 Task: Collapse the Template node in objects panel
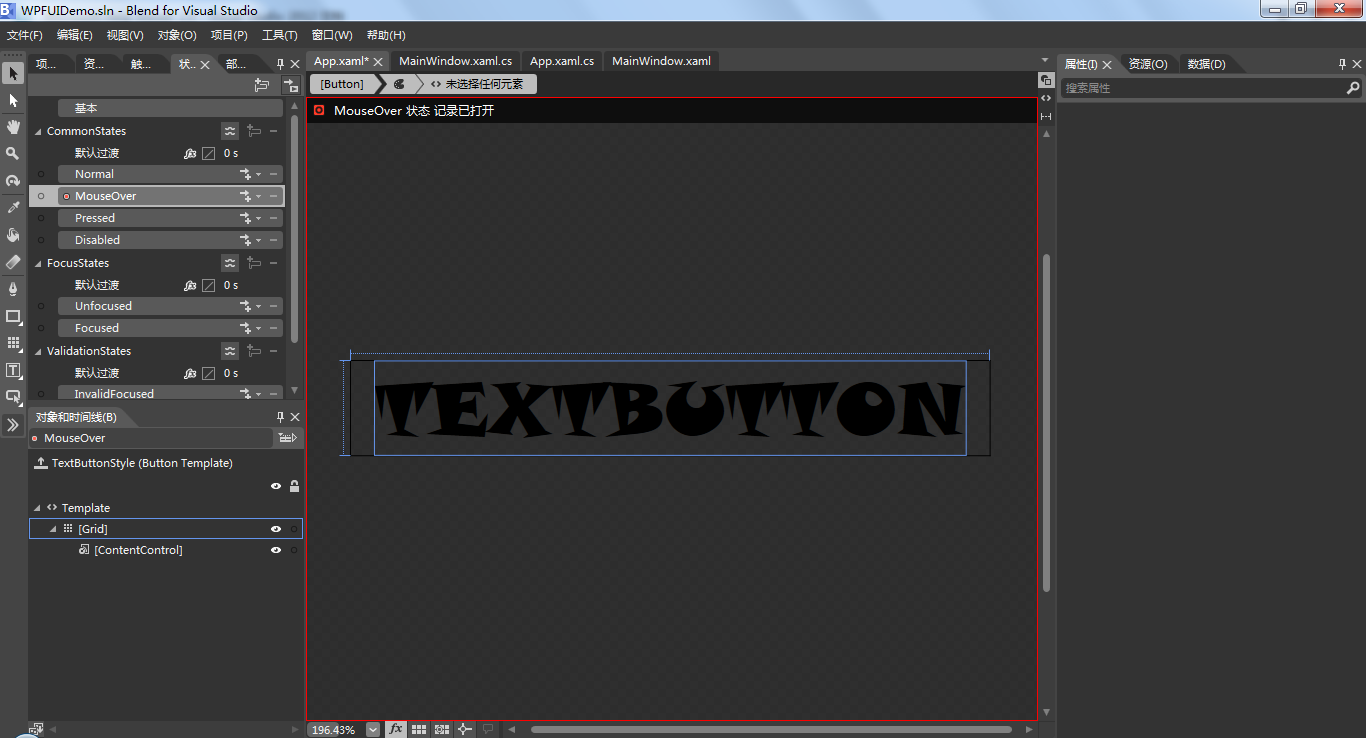[37, 507]
